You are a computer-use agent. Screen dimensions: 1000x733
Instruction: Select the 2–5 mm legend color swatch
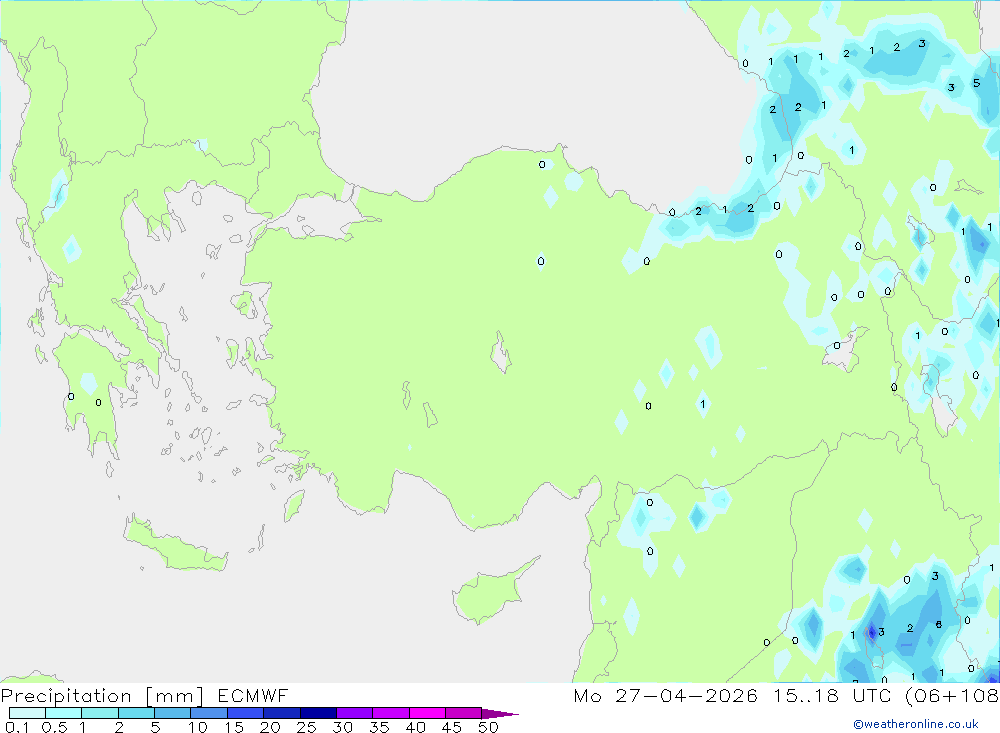point(136,713)
